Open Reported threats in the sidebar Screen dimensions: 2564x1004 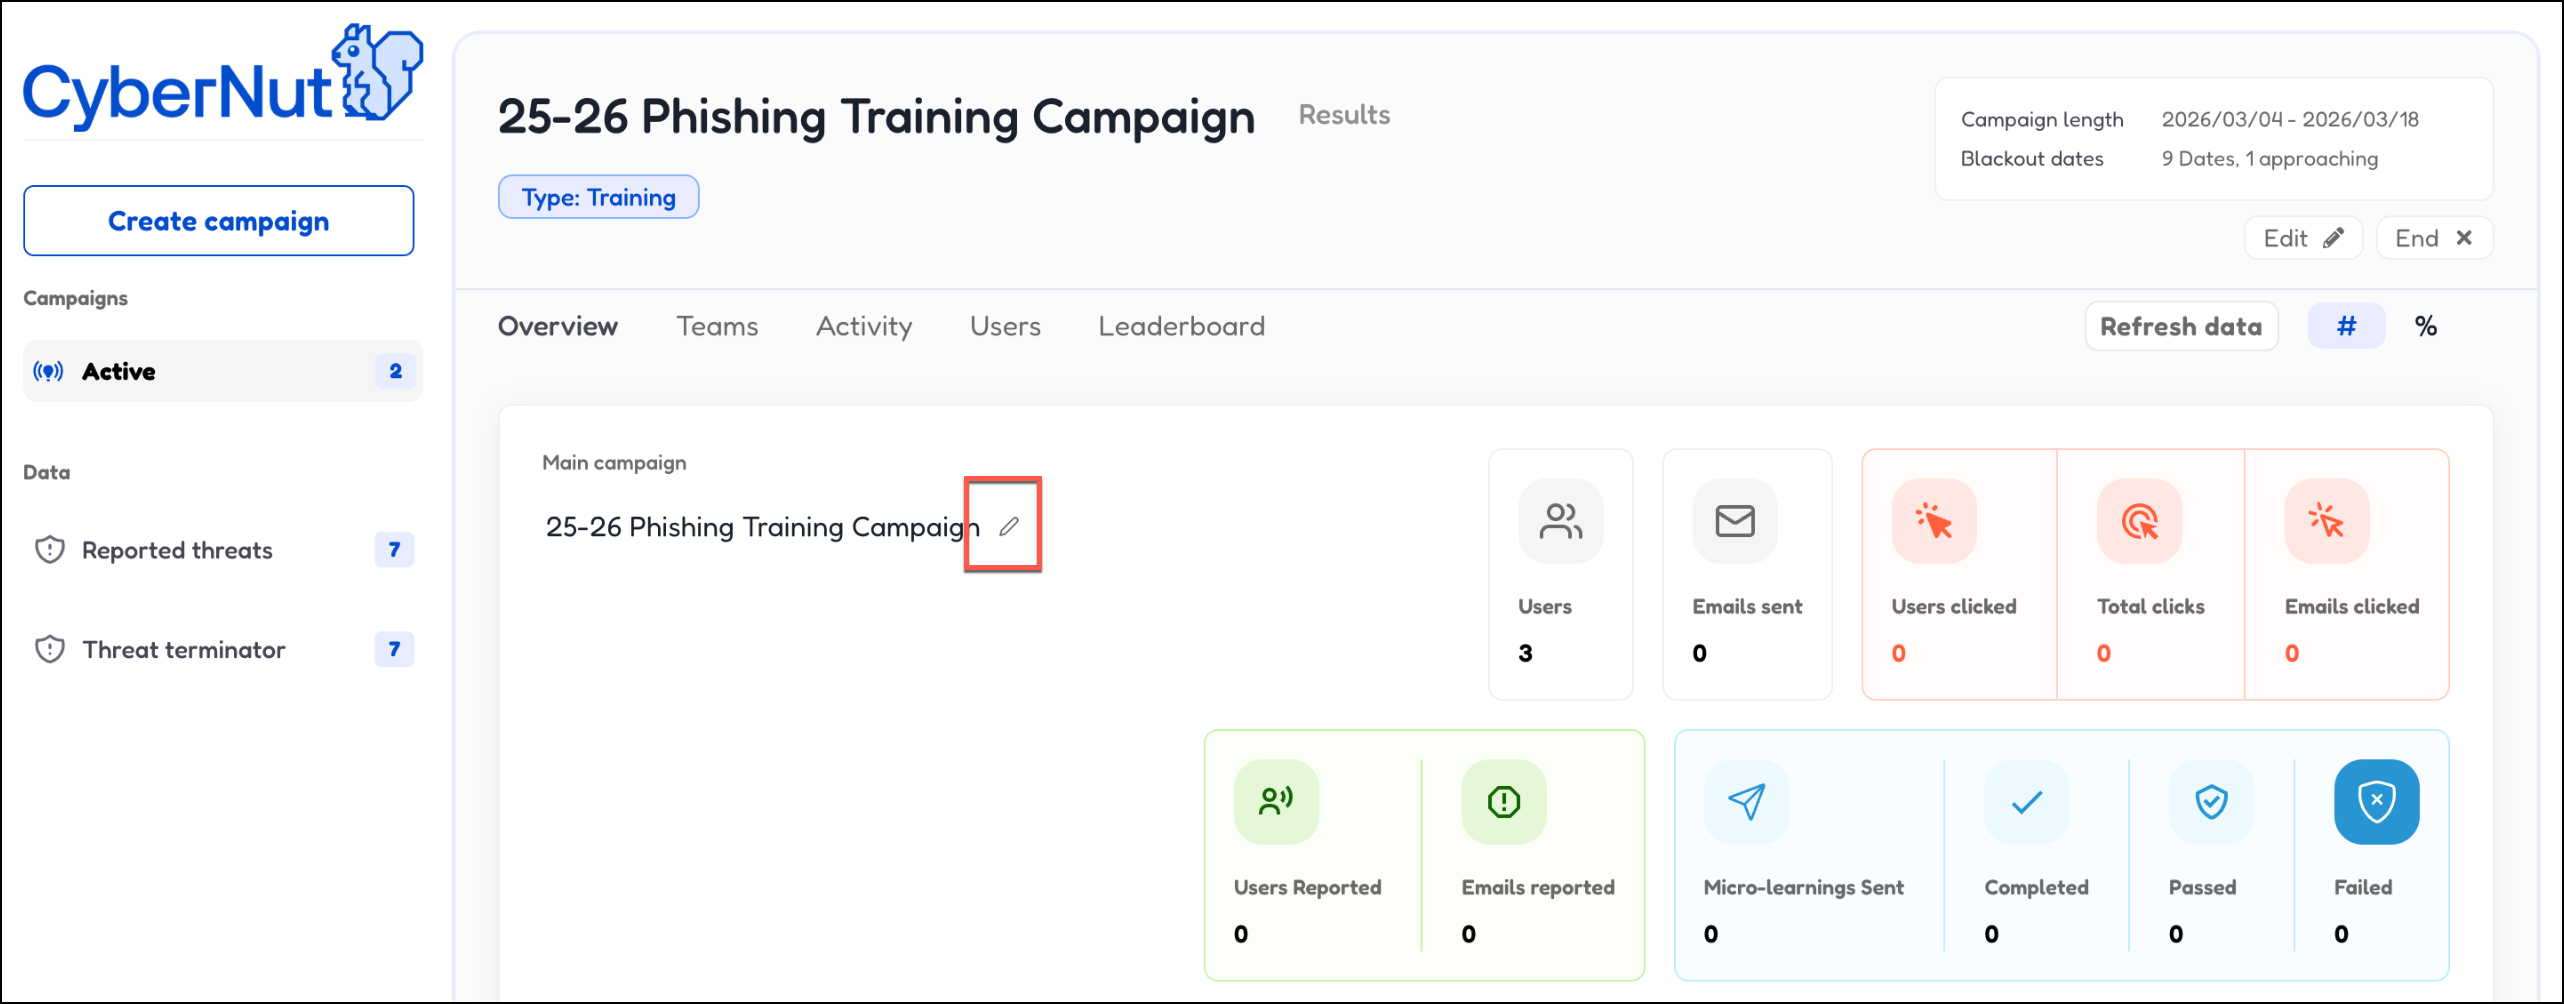click(x=177, y=550)
